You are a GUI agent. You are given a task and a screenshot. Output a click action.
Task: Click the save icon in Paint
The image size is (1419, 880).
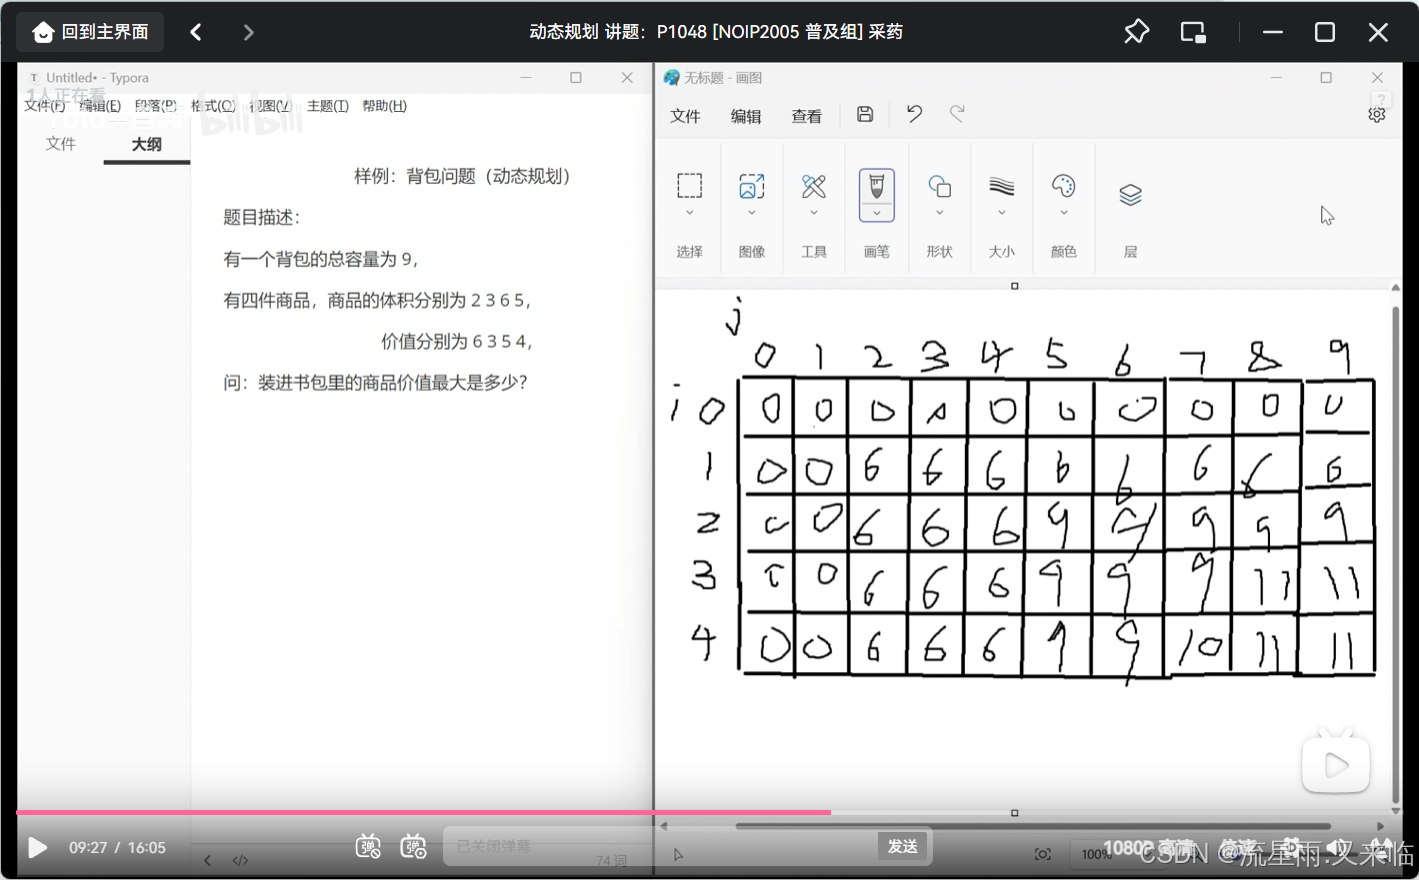(x=865, y=115)
